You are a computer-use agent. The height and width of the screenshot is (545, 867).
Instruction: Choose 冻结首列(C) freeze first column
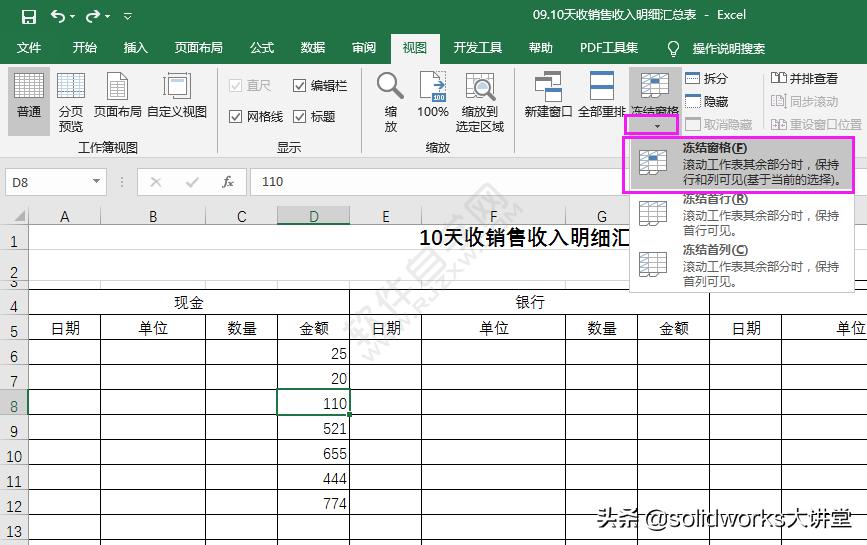pos(741,265)
